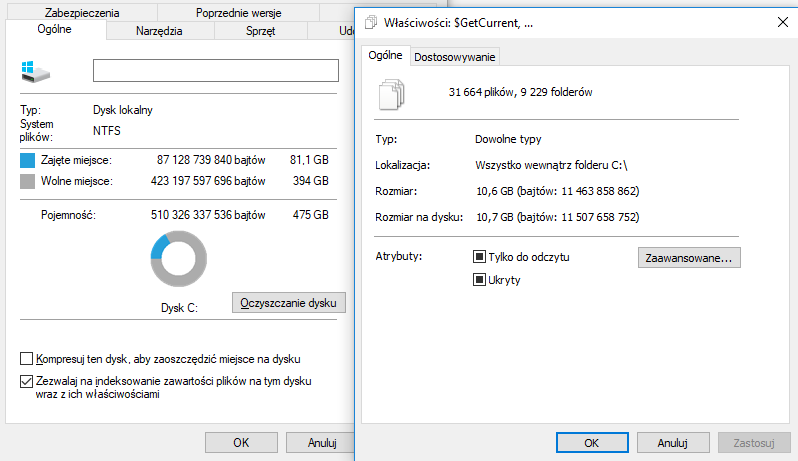
Task: Click the title bar documents icon
Action: [x=371, y=22]
